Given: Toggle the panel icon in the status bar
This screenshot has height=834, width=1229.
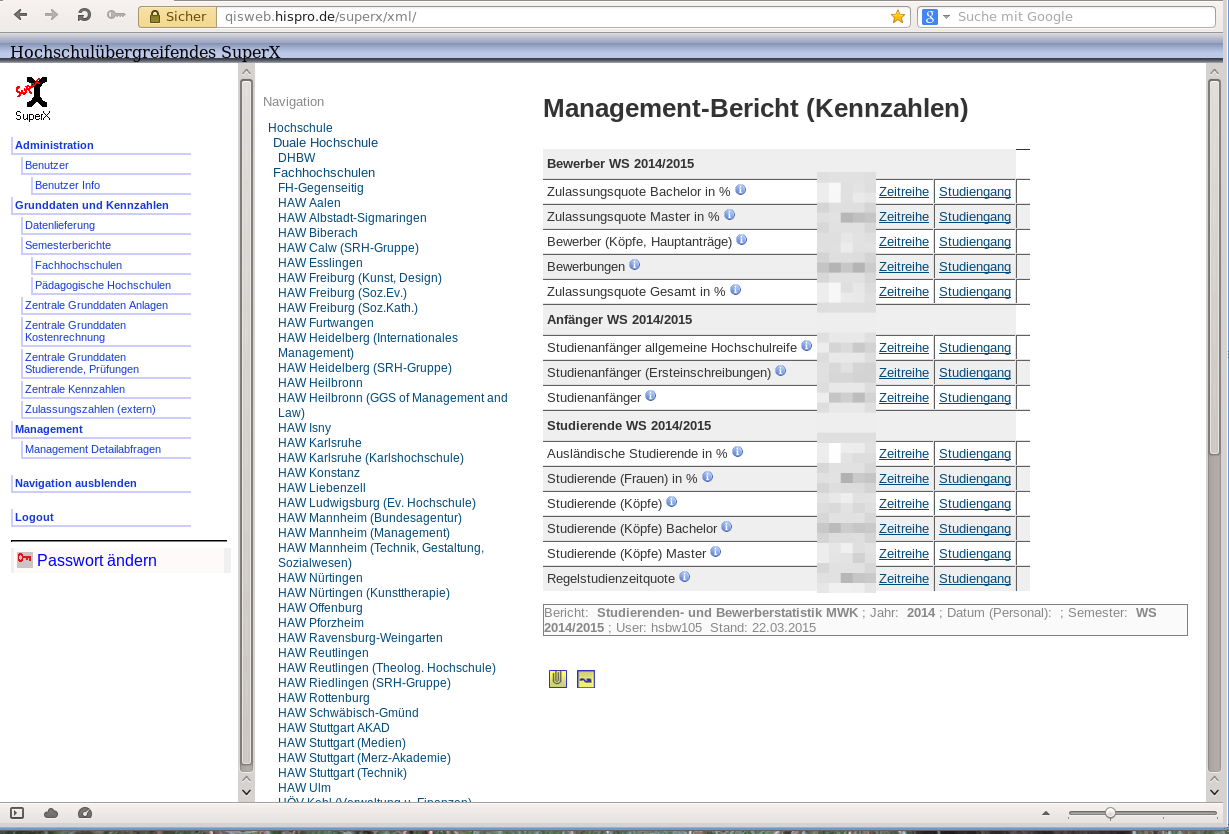Looking at the screenshot, I should coord(17,813).
